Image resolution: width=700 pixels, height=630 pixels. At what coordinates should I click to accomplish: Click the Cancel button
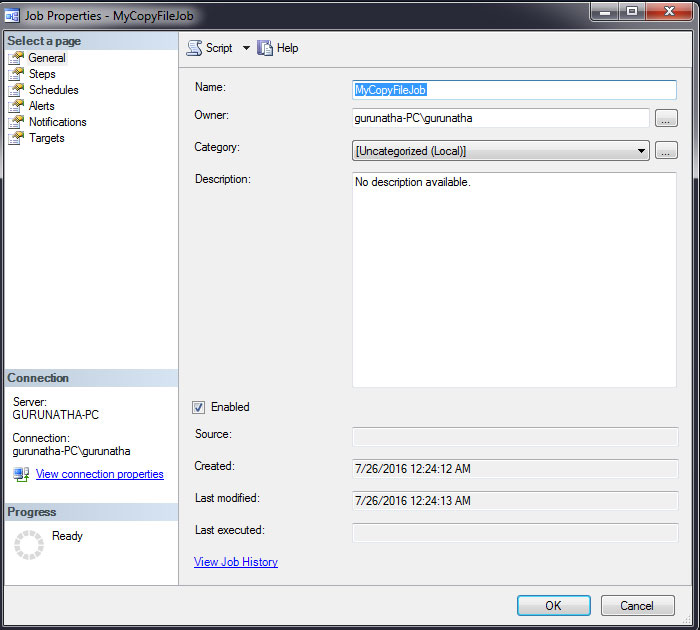point(638,605)
